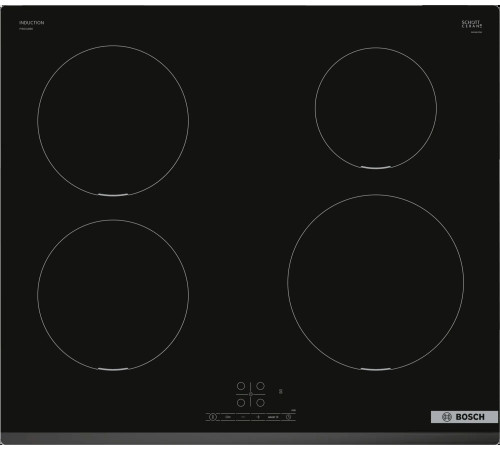Tap the minus power level control
This screenshot has width=500, height=450.
(x=243, y=417)
